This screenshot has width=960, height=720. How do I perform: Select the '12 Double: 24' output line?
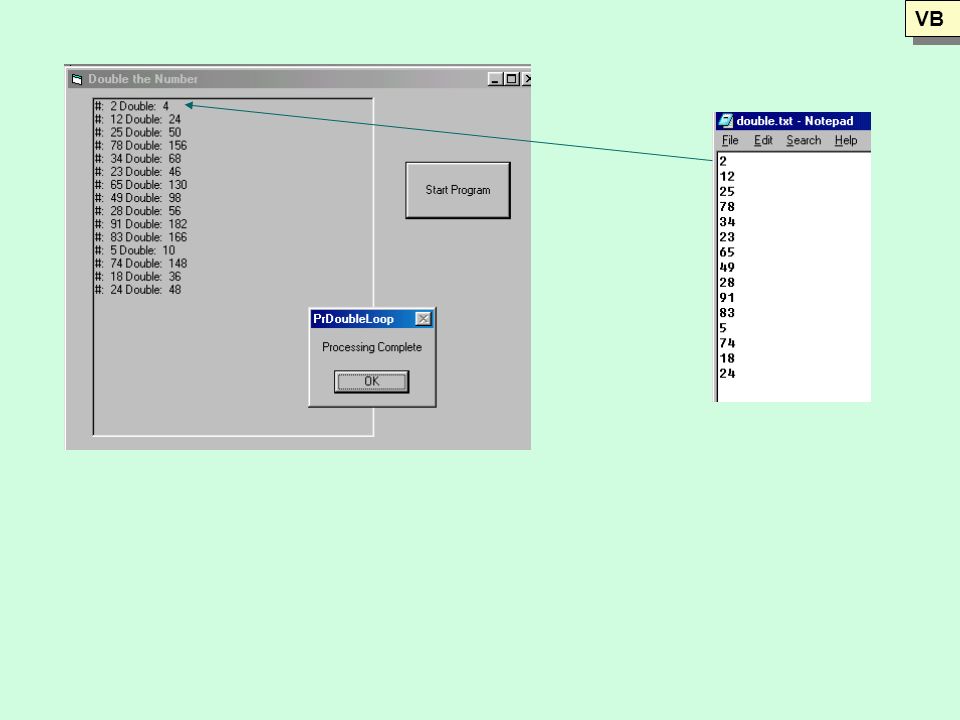coord(138,119)
